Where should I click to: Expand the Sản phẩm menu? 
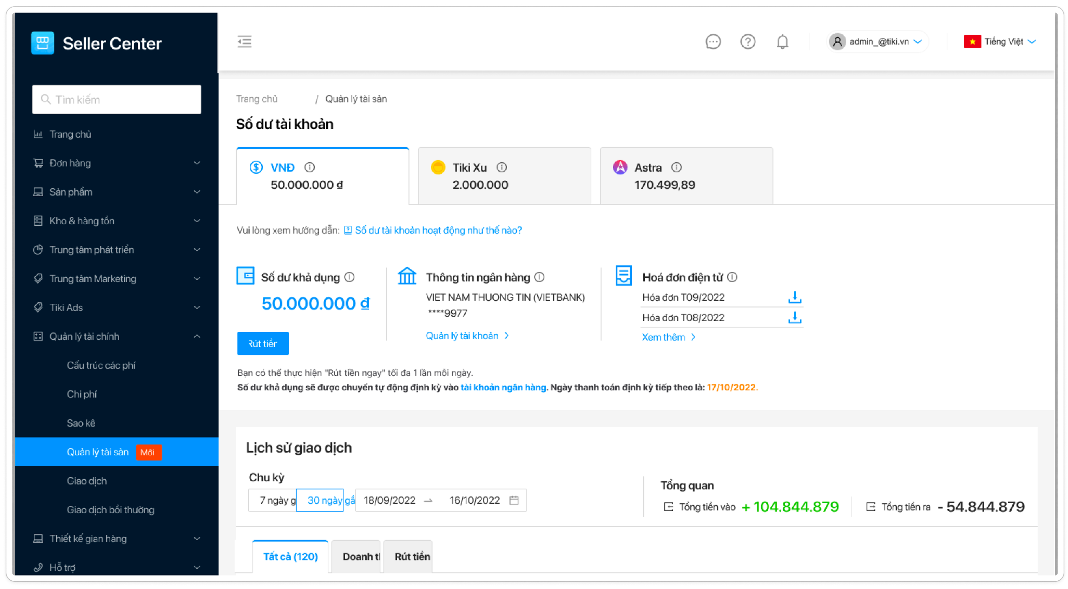tap(116, 192)
